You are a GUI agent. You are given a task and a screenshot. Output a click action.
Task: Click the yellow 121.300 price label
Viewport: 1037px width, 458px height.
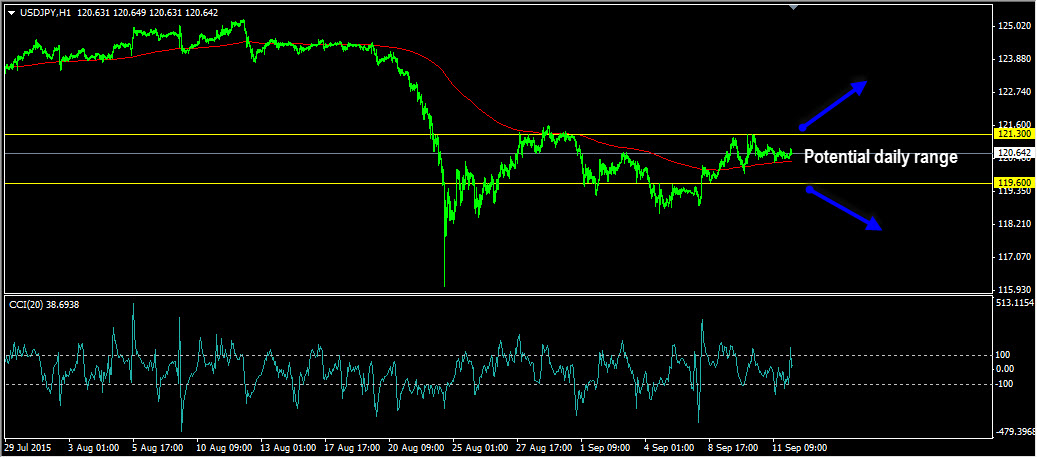1015,134
